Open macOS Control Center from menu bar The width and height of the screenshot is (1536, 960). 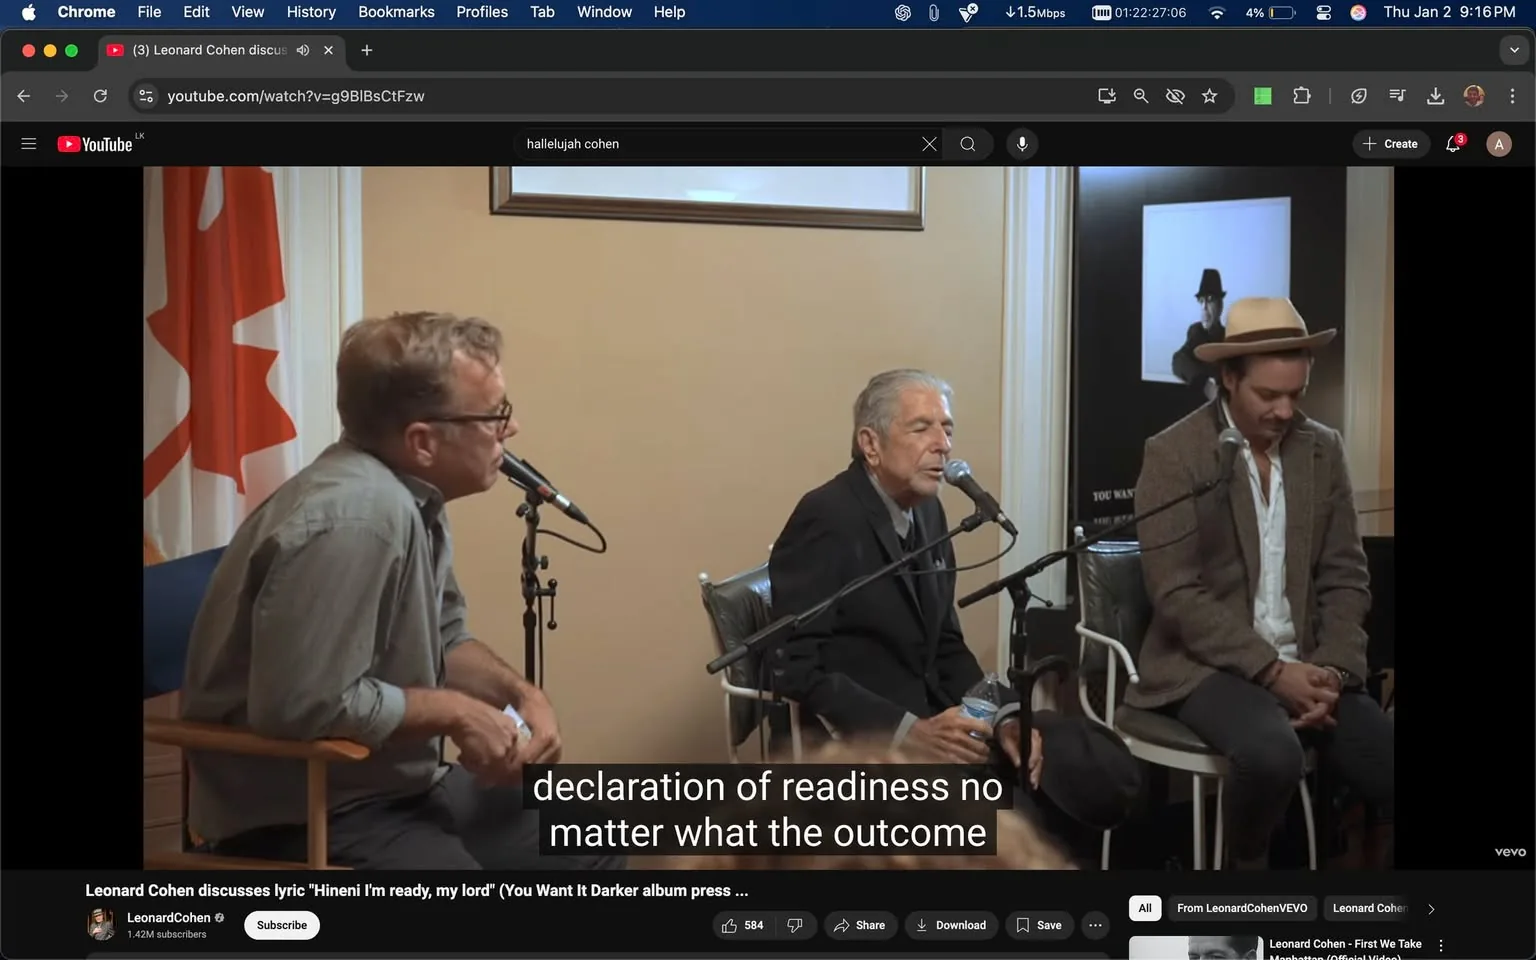click(x=1323, y=12)
